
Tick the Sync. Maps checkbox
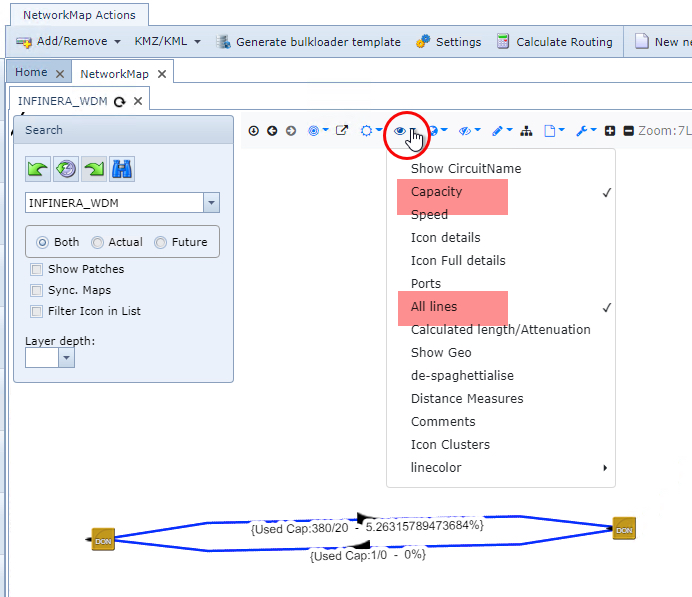(37, 290)
